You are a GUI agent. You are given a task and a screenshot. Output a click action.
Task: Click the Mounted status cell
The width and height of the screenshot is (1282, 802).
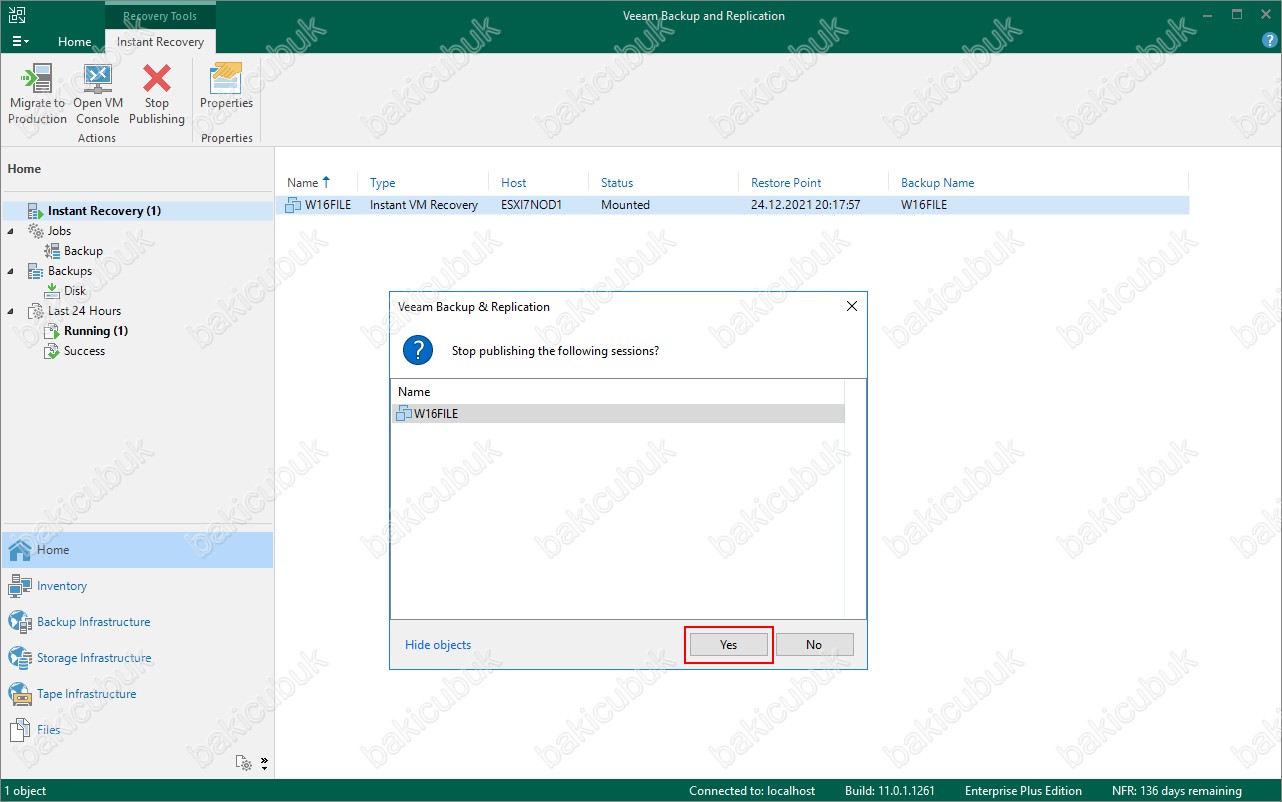click(x=625, y=205)
